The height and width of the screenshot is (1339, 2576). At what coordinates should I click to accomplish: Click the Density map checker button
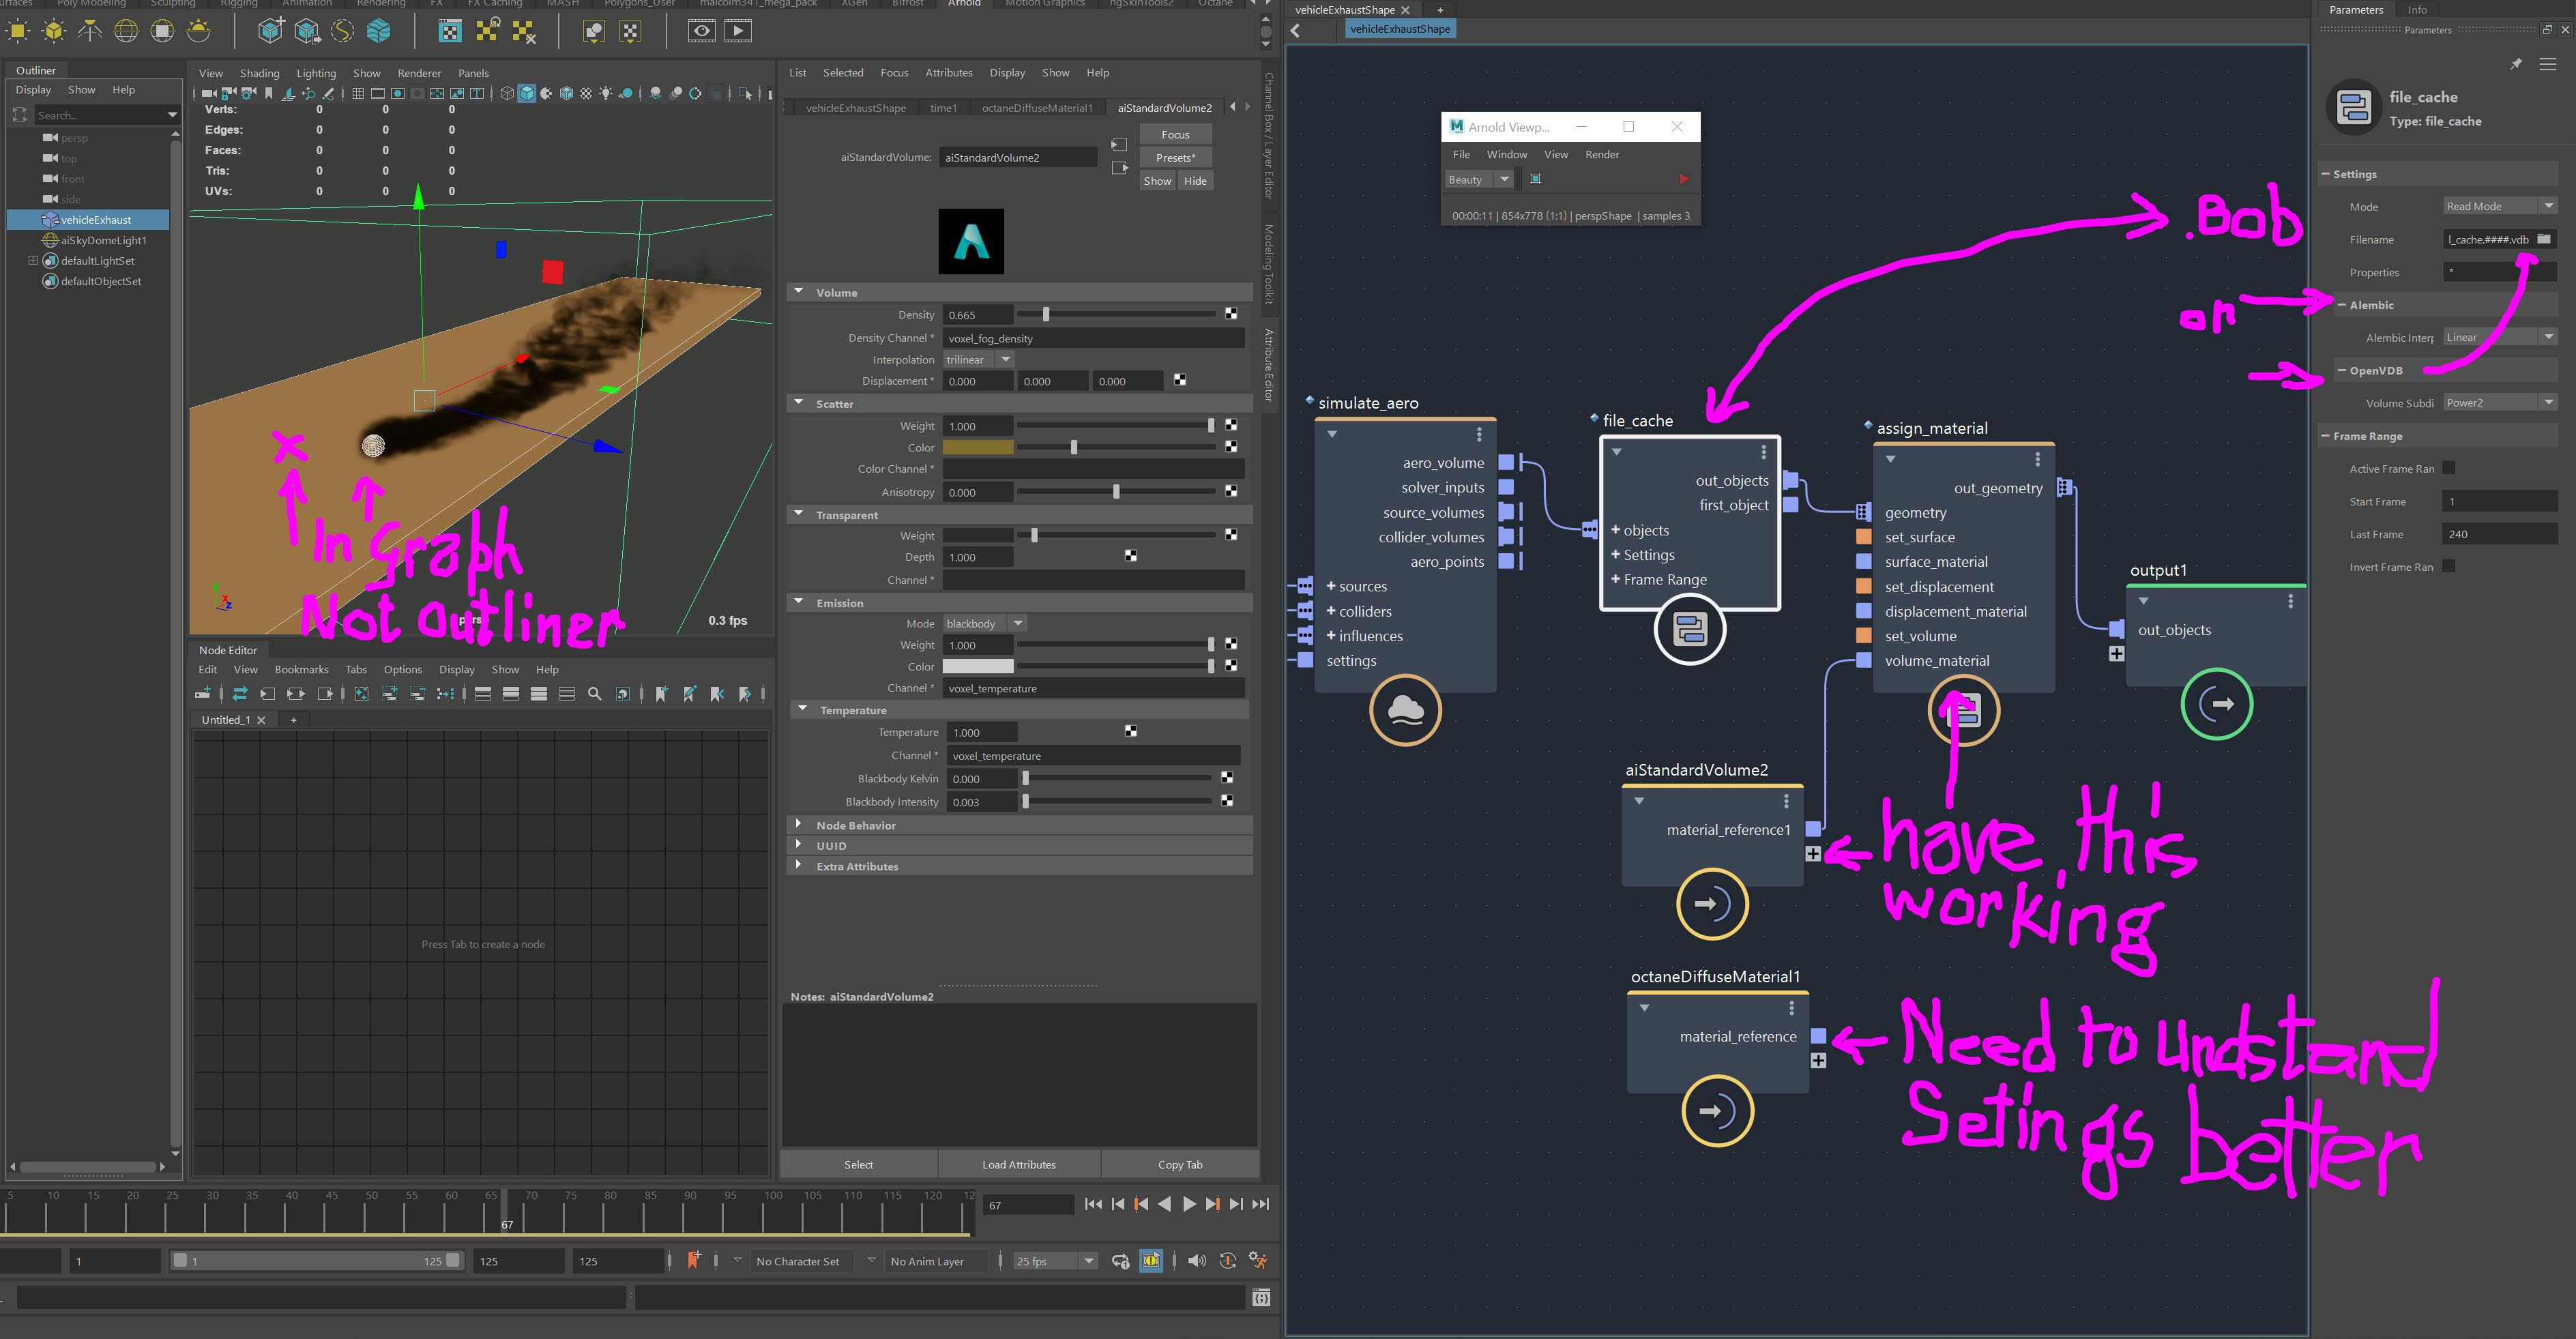[x=1230, y=314]
